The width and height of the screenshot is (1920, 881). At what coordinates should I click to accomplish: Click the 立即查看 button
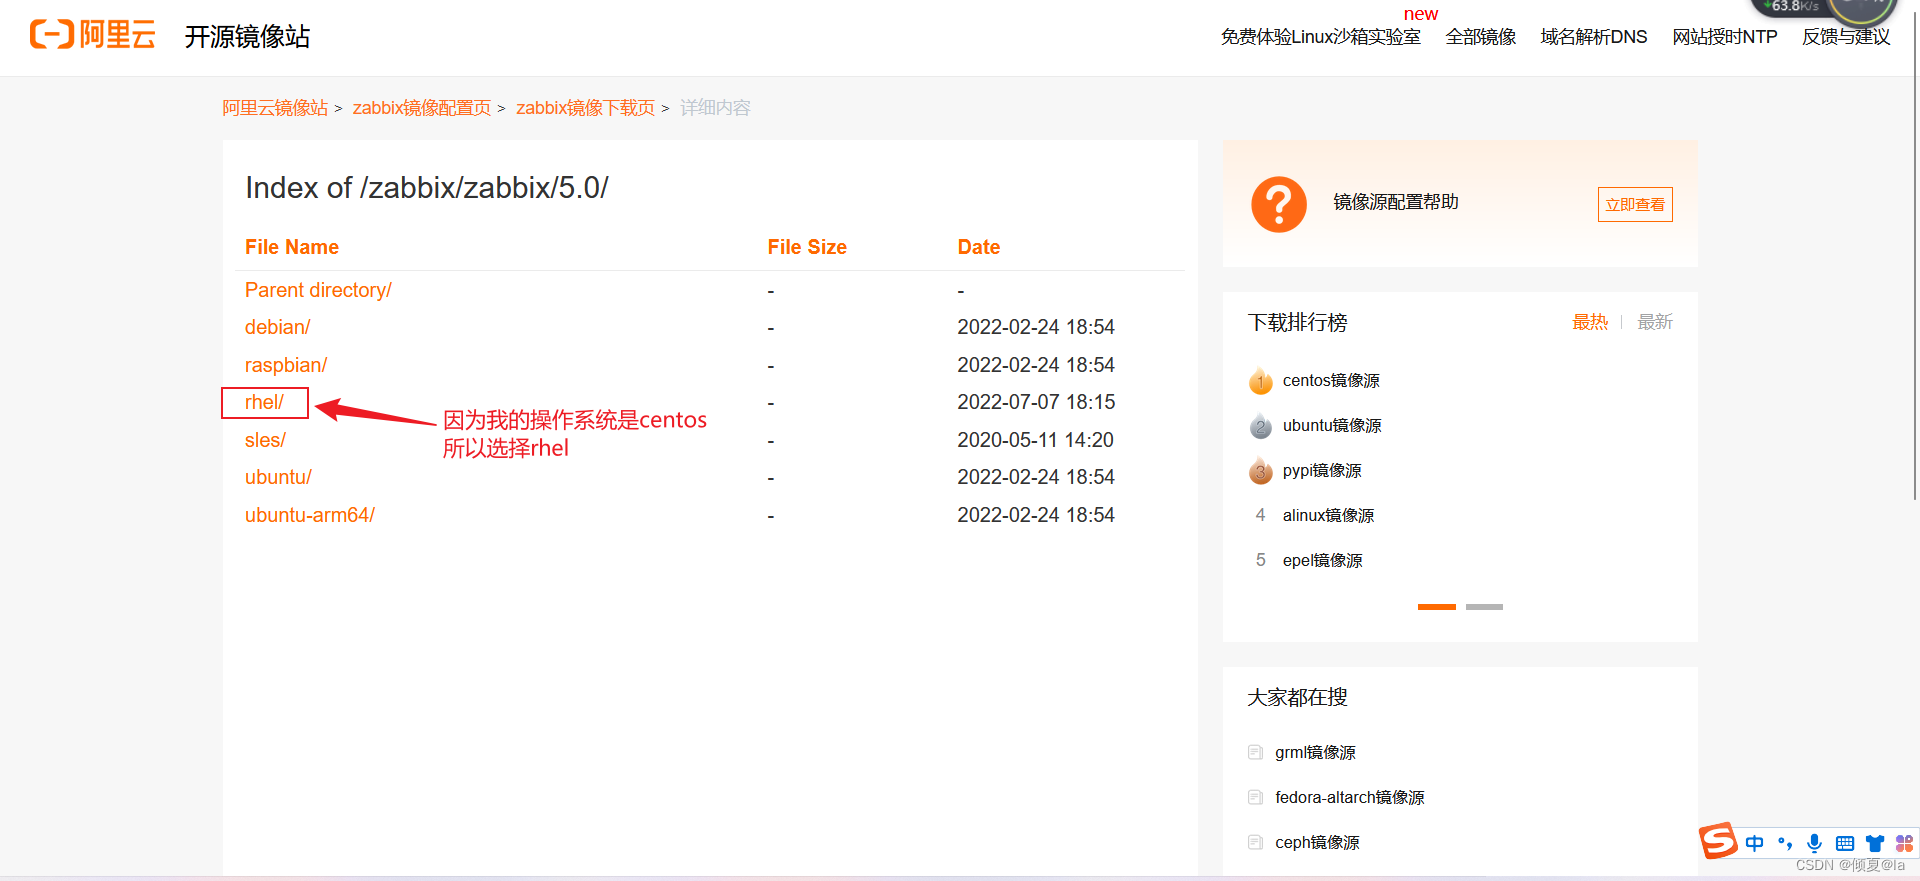click(x=1635, y=205)
